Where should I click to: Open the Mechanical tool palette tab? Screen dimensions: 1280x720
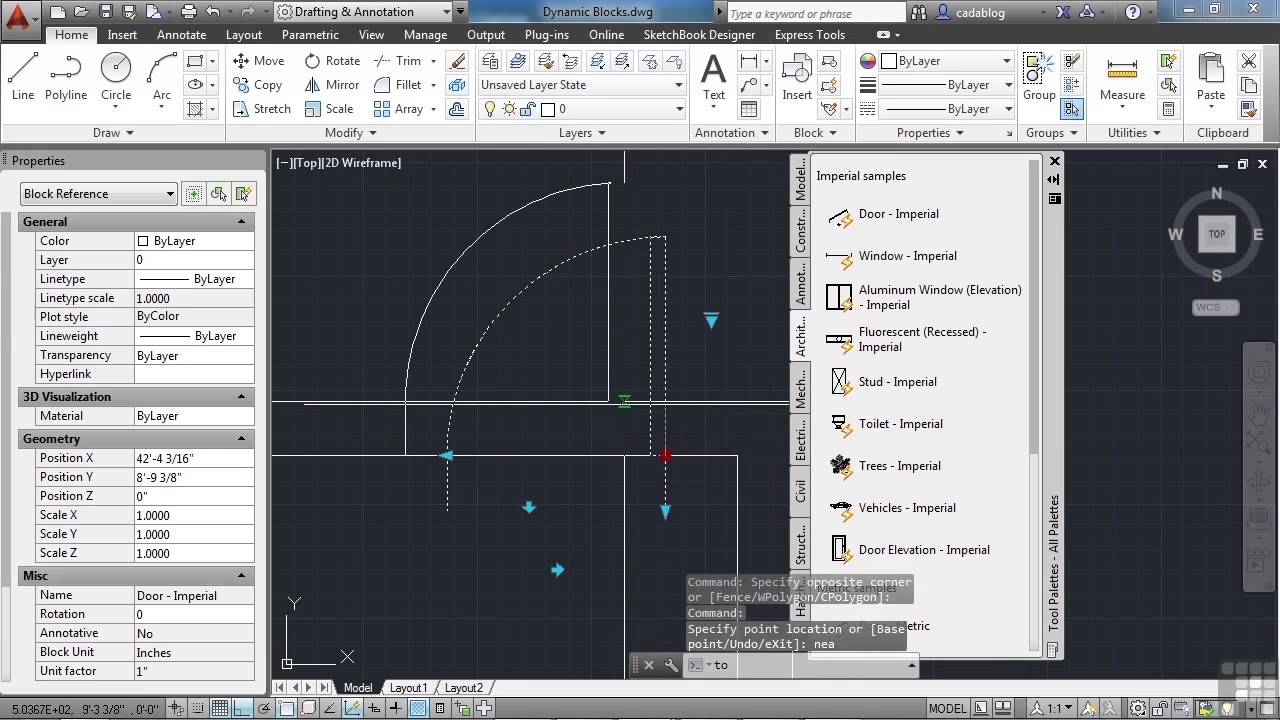point(800,389)
